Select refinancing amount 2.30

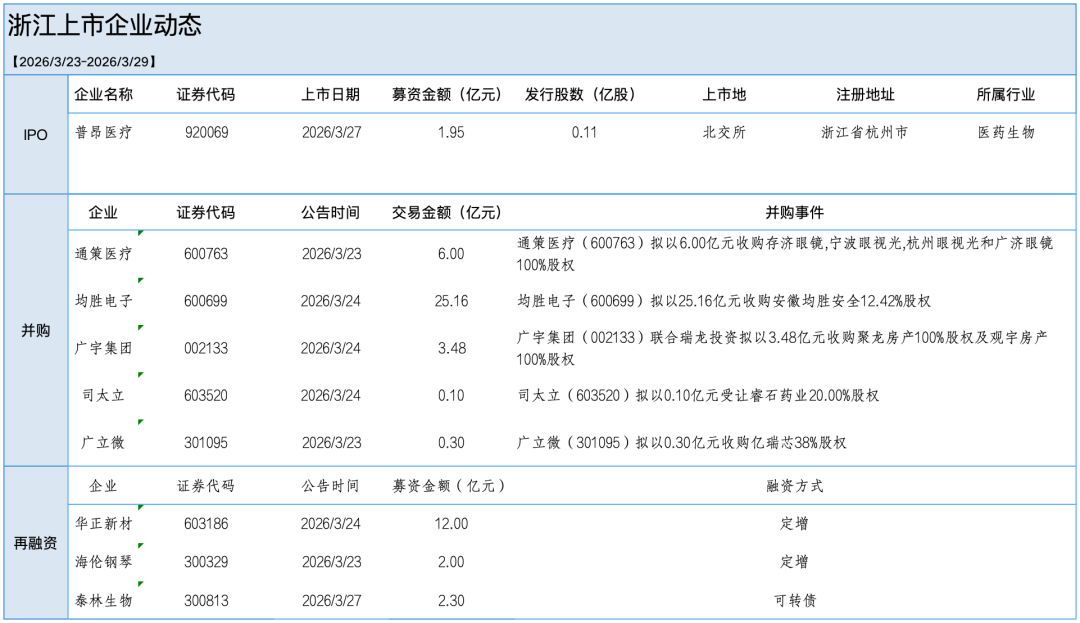(451, 600)
